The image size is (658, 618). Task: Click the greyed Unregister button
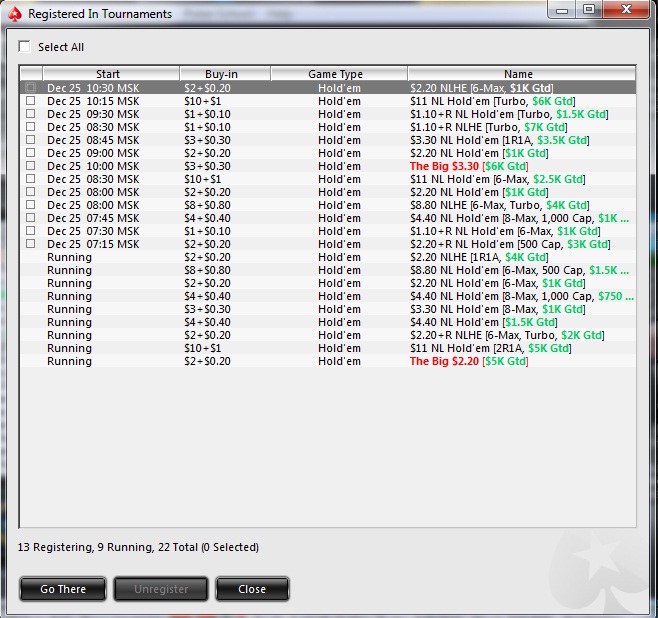[161, 589]
